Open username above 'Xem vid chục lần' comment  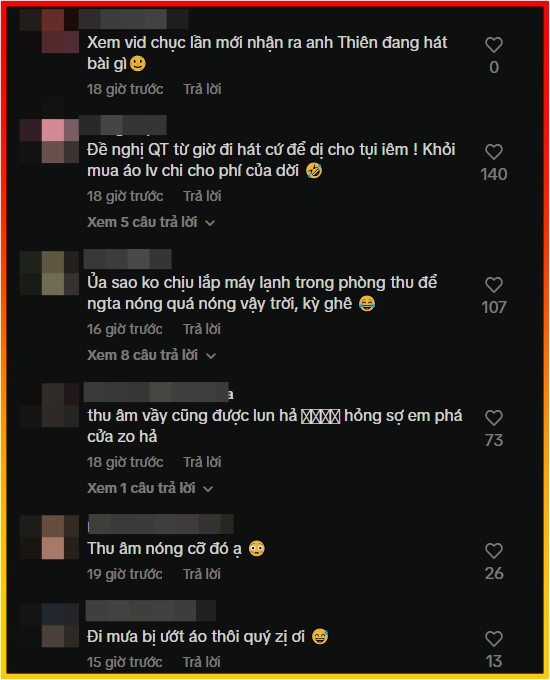(x=134, y=19)
